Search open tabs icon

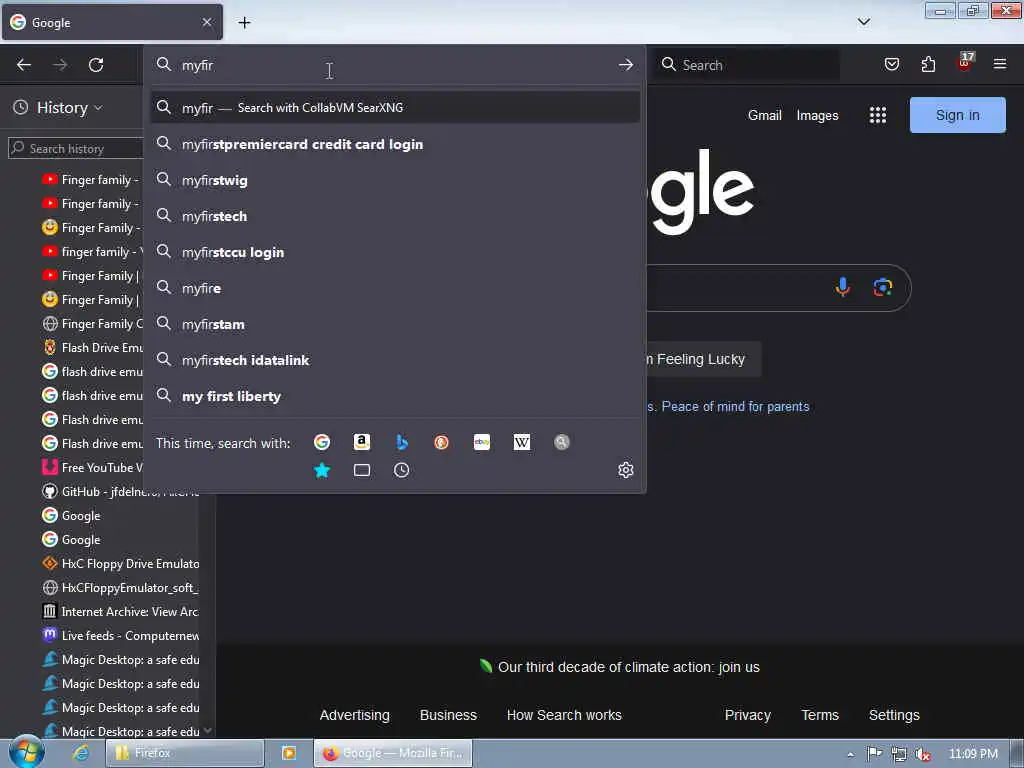(362, 470)
